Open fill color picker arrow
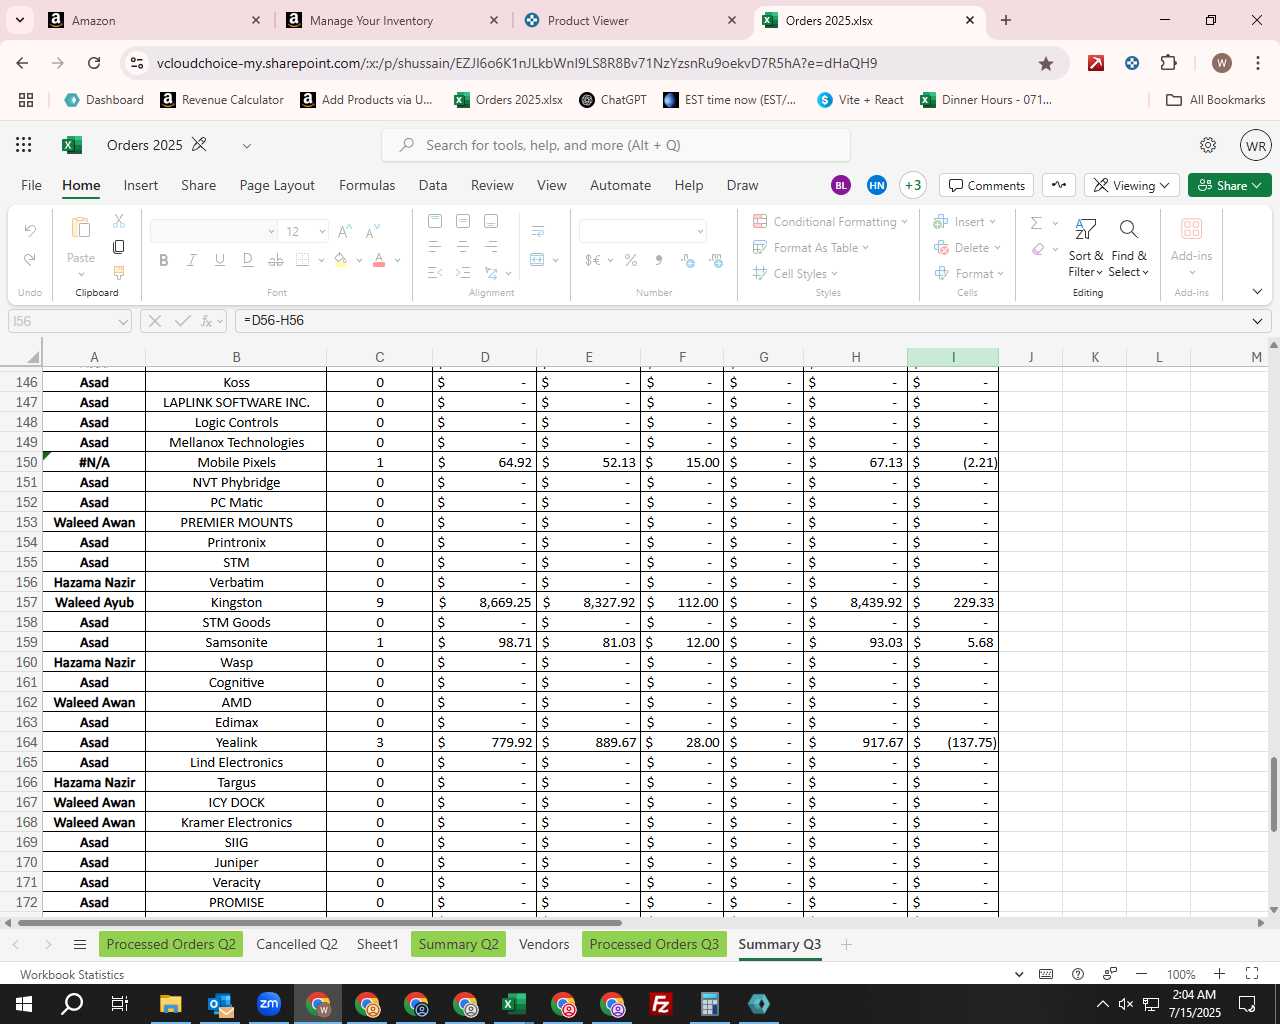The width and height of the screenshot is (1280, 1024). (358, 260)
